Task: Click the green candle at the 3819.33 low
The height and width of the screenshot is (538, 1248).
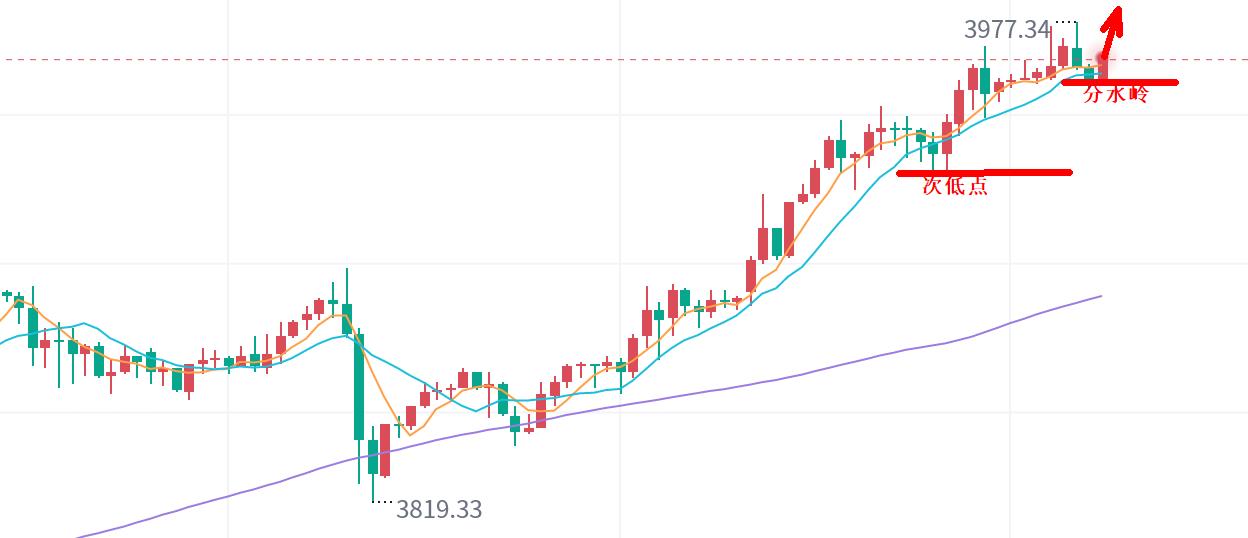Action: tap(373, 456)
